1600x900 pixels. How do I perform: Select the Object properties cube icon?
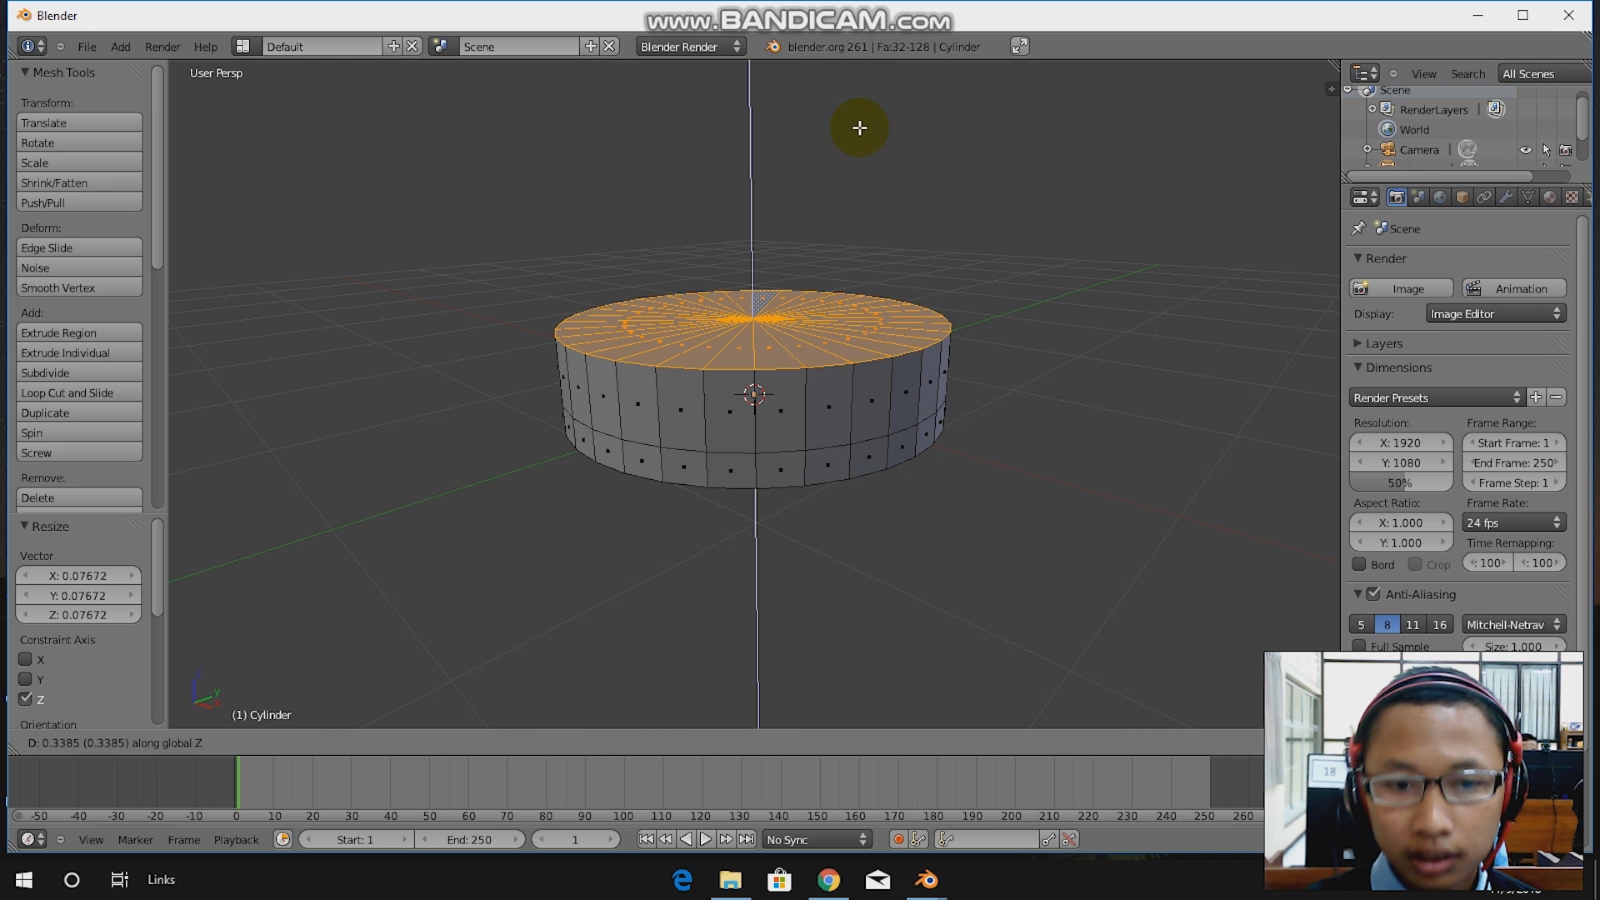[x=1462, y=197]
